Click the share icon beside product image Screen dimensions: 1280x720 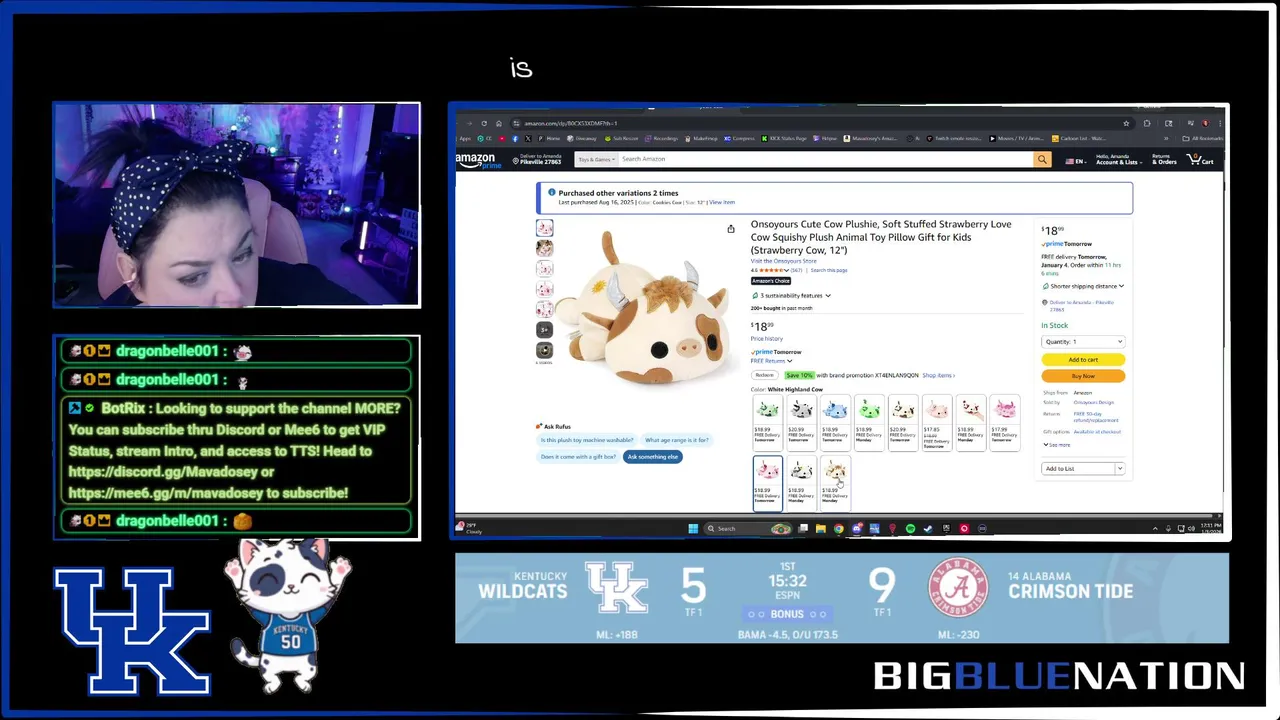click(731, 229)
